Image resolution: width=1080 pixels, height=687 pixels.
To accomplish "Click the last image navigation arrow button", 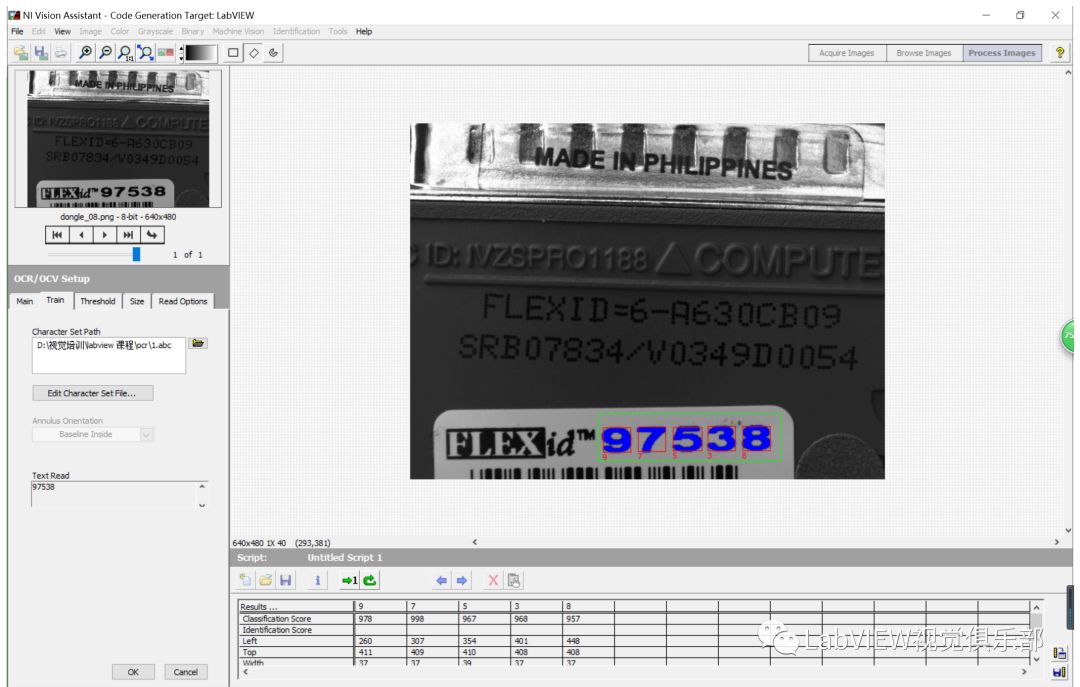I will pyautogui.click(x=126, y=234).
